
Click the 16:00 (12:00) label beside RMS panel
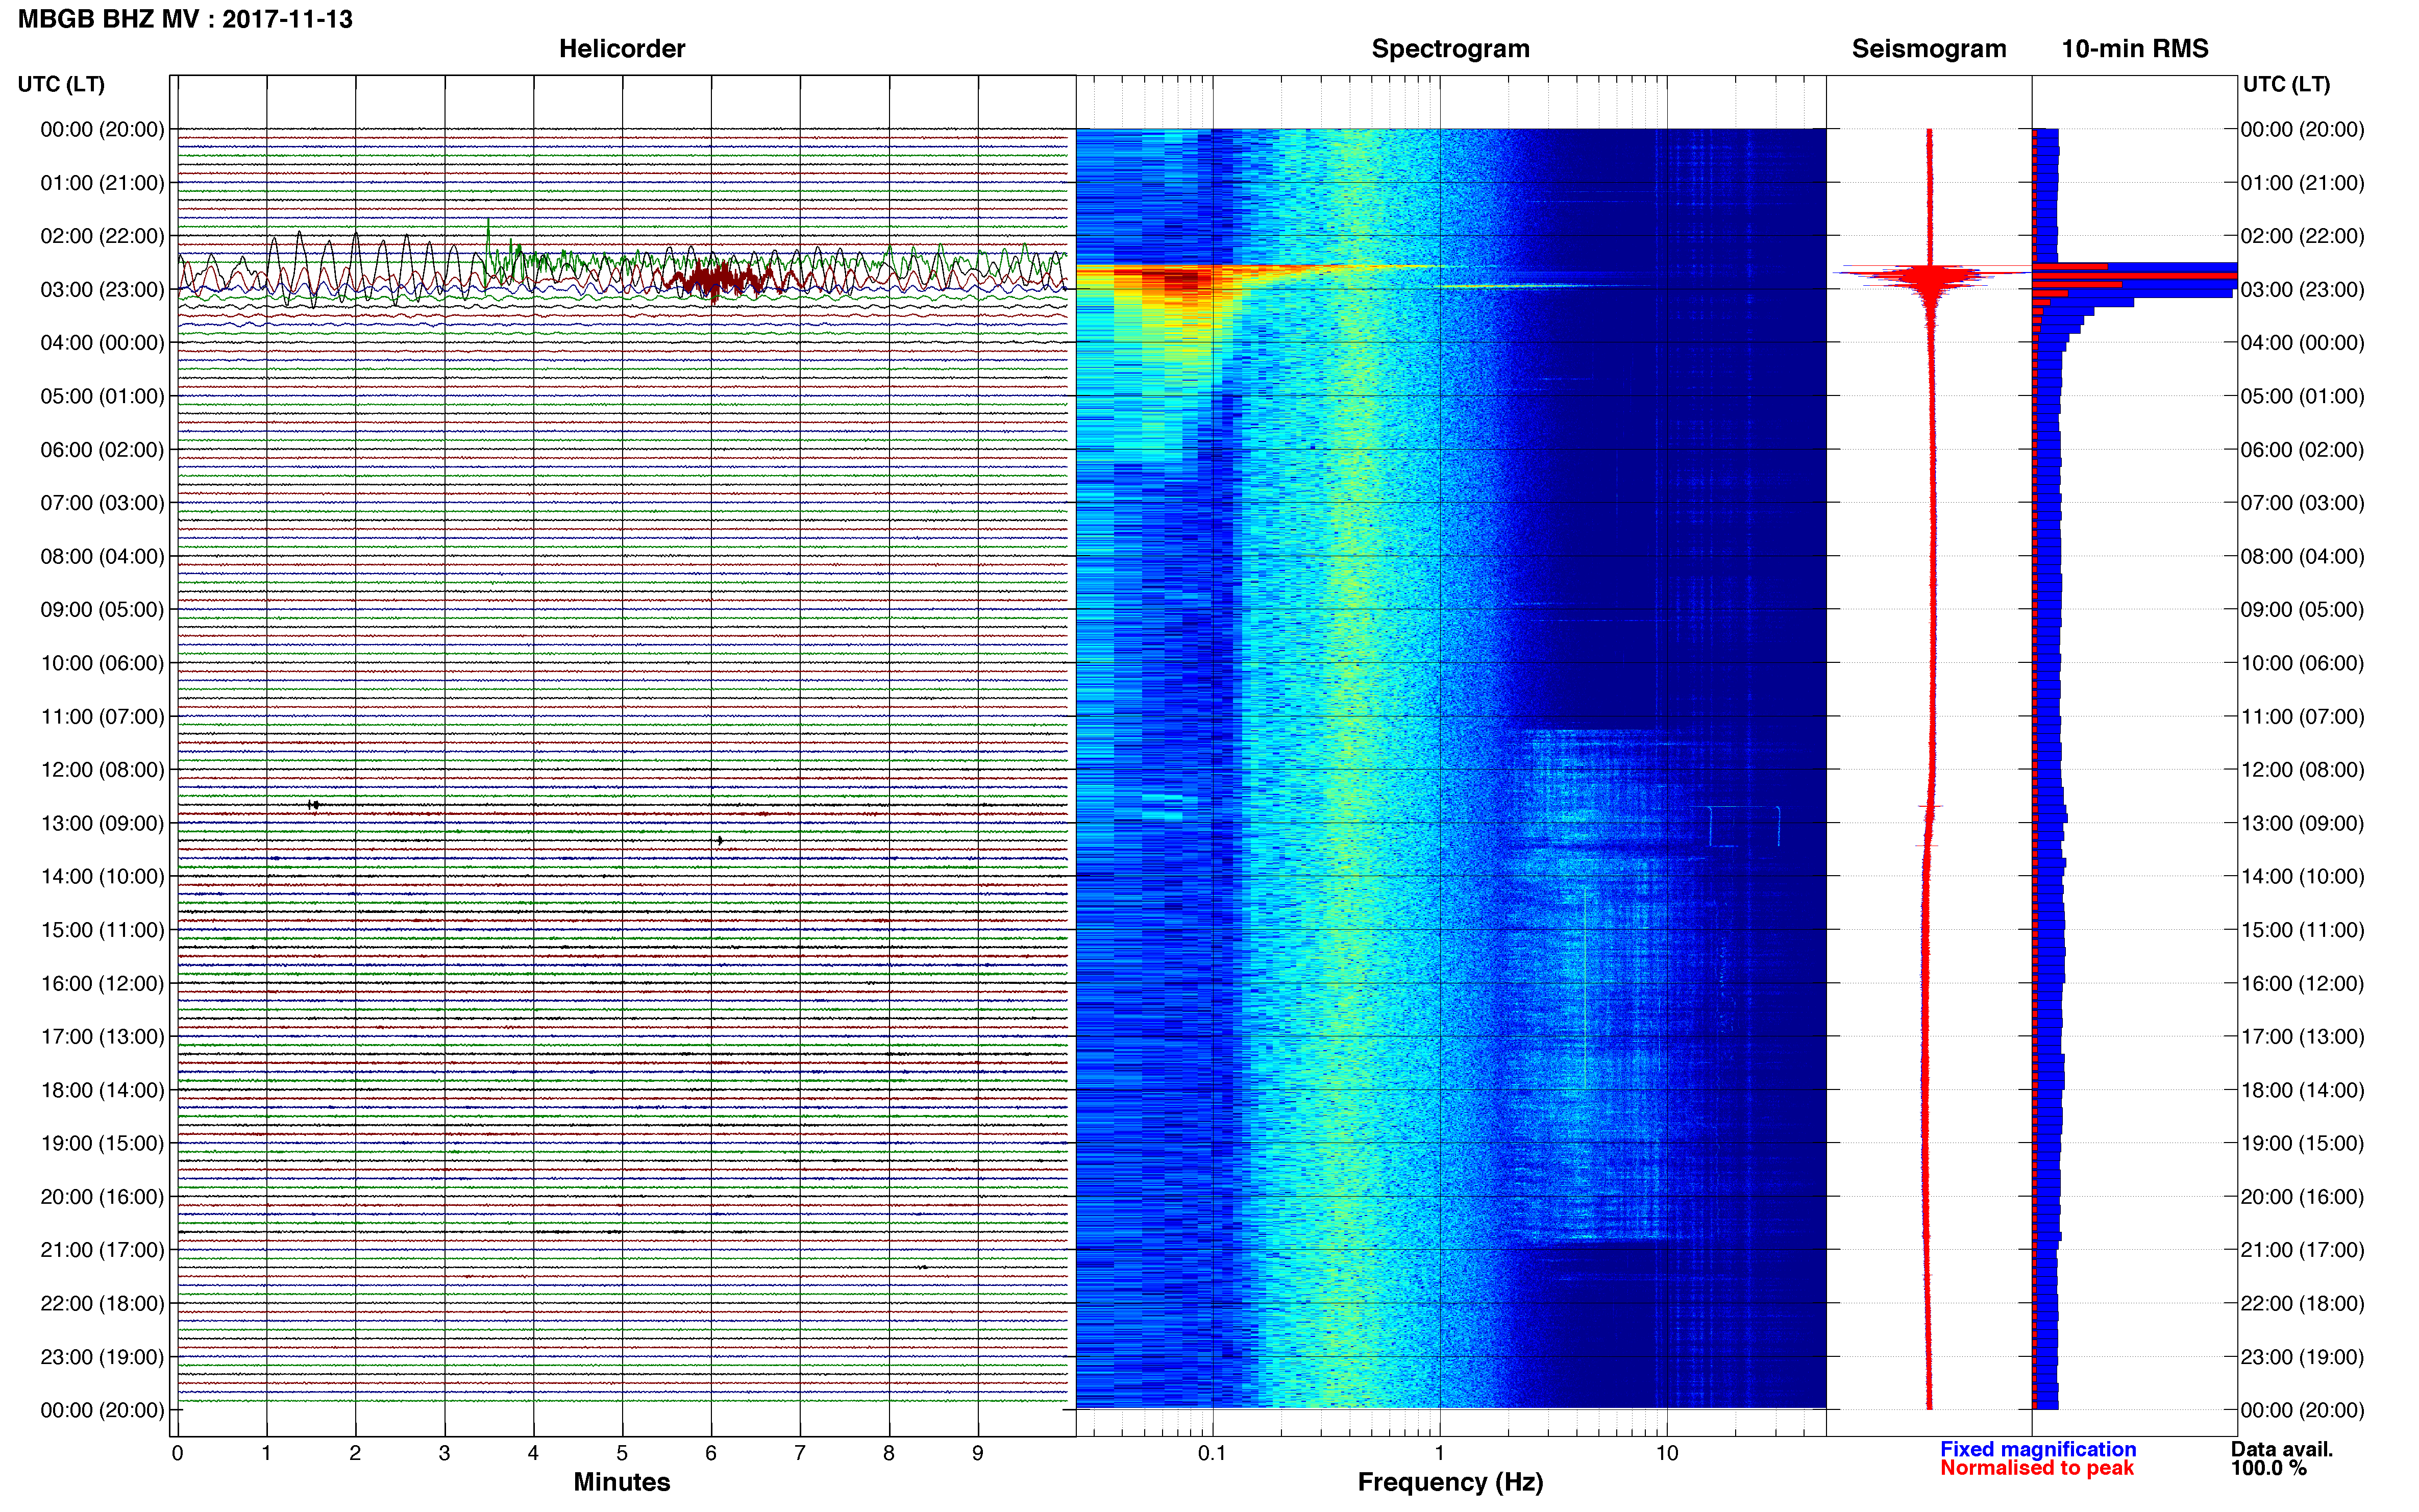click(x=2302, y=984)
